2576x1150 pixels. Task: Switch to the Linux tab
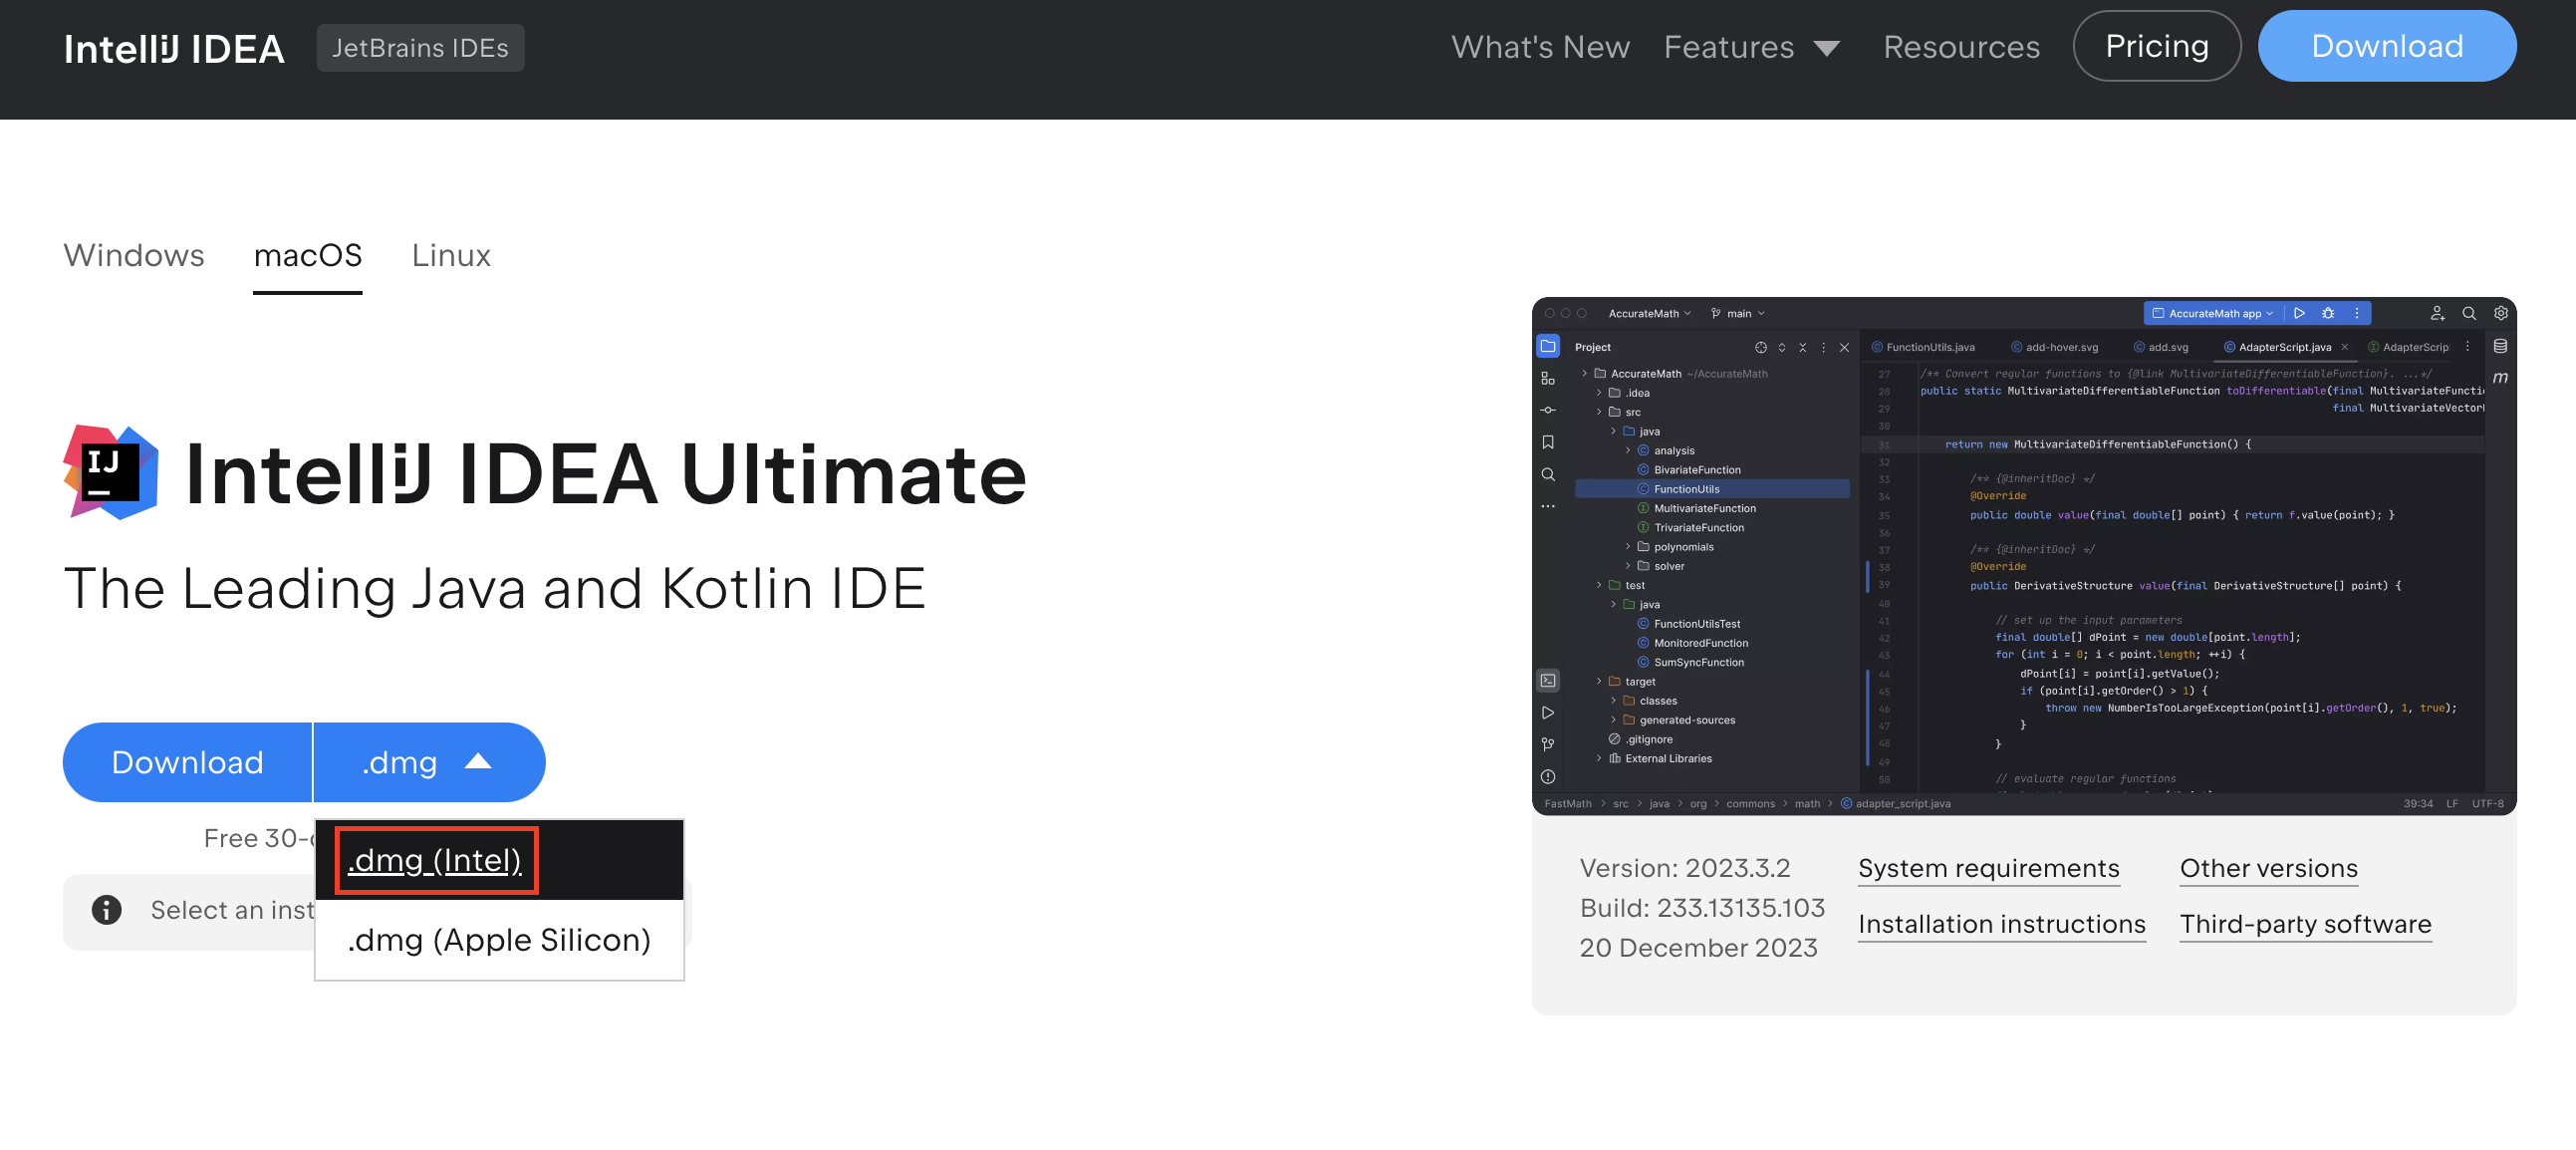[x=451, y=255]
